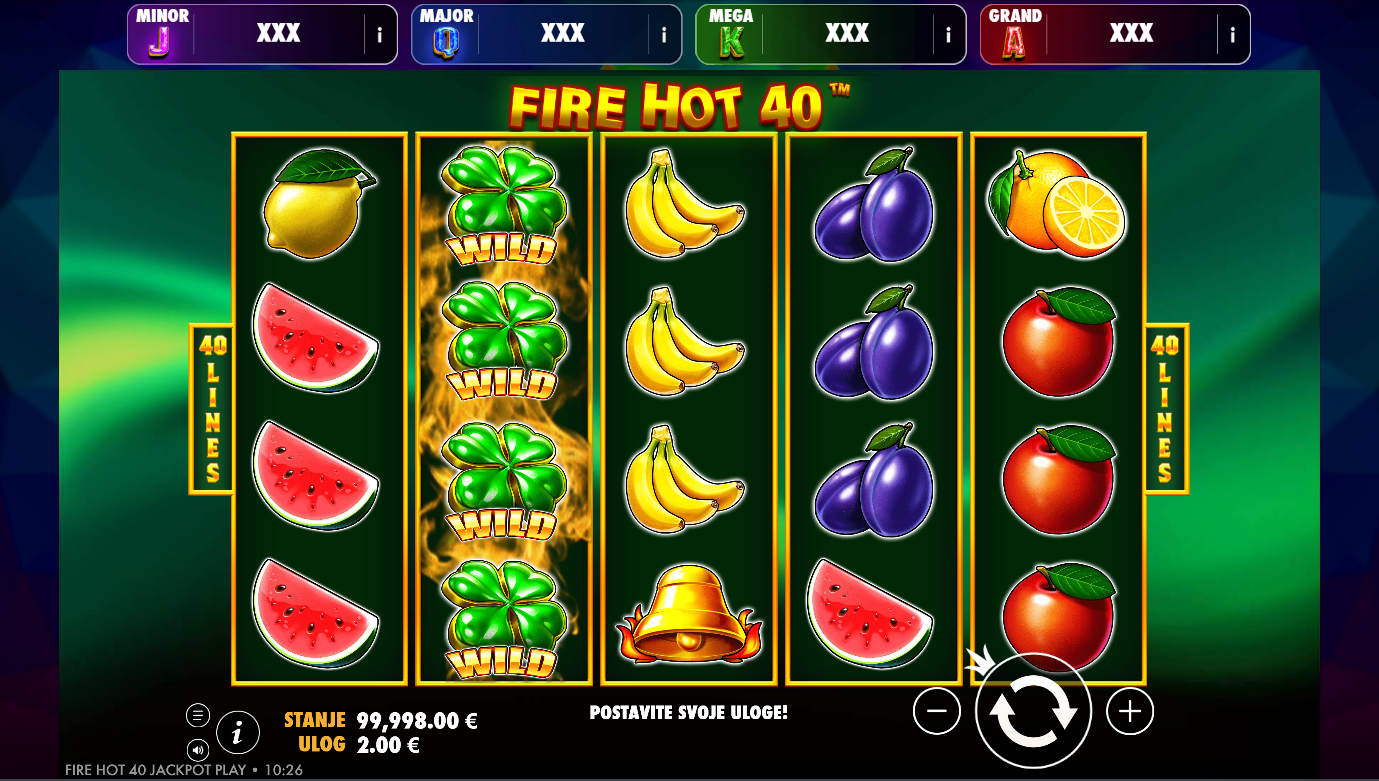Click the right 40 Lines indicator
This screenshot has height=781, width=1379.
1165,409
